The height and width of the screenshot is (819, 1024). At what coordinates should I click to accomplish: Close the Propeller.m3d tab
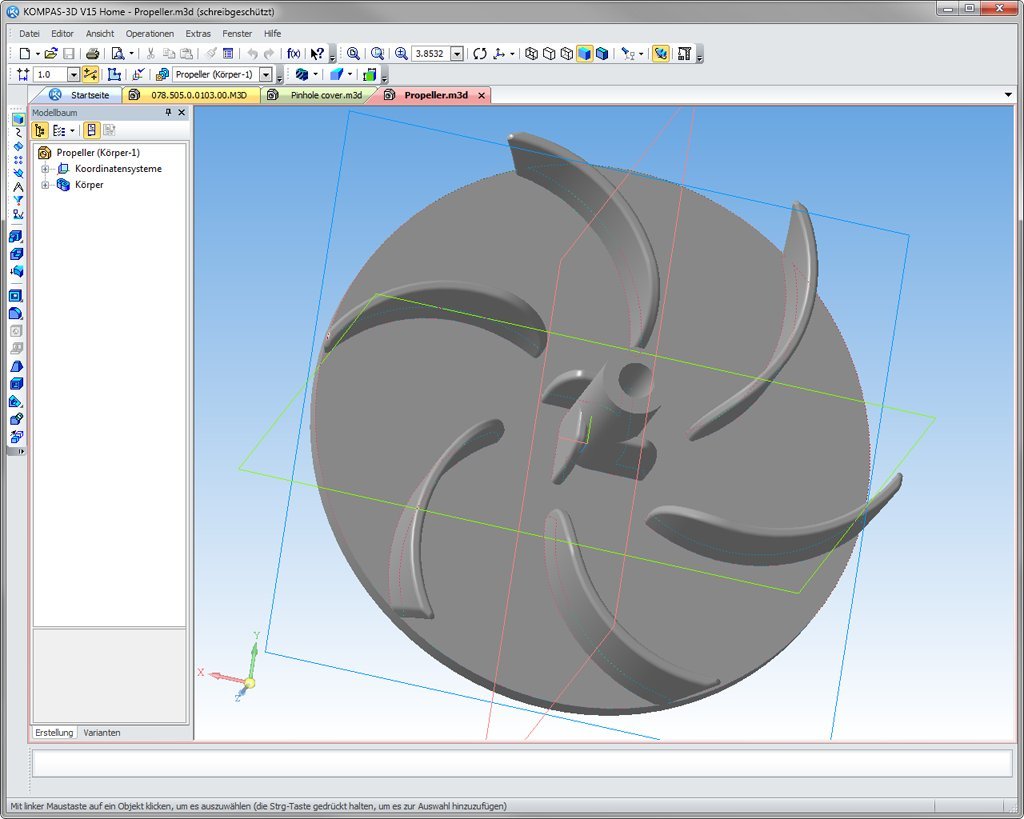coord(481,95)
